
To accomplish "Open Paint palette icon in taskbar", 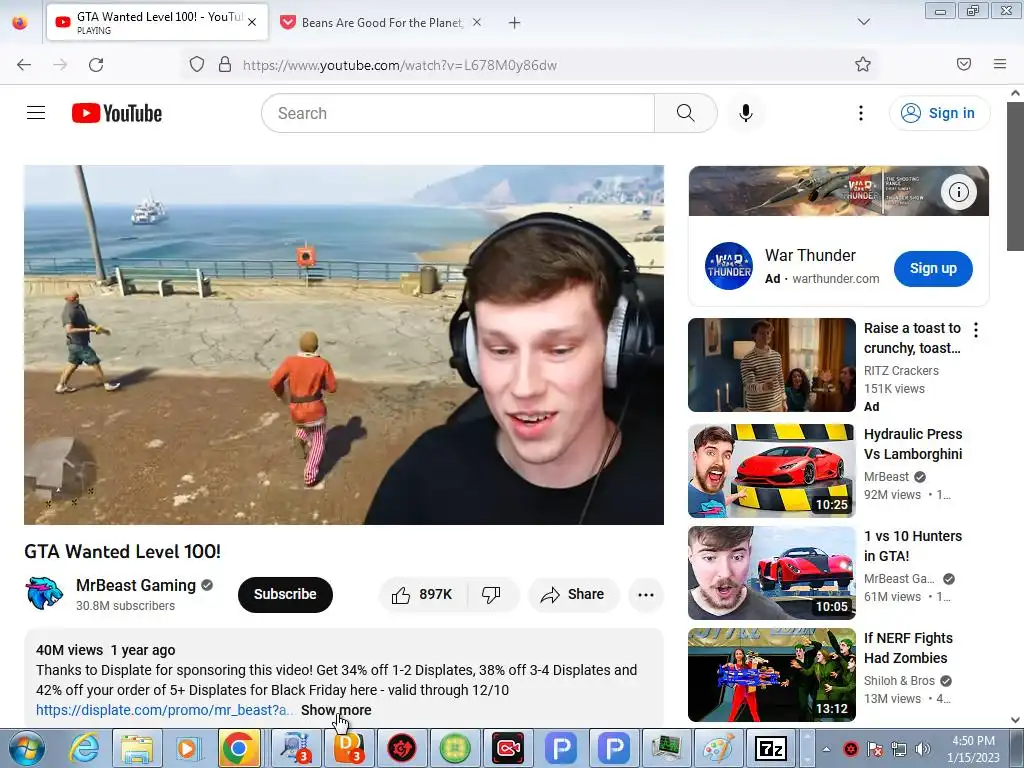I will pyautogui.click(x=718, y=748).
